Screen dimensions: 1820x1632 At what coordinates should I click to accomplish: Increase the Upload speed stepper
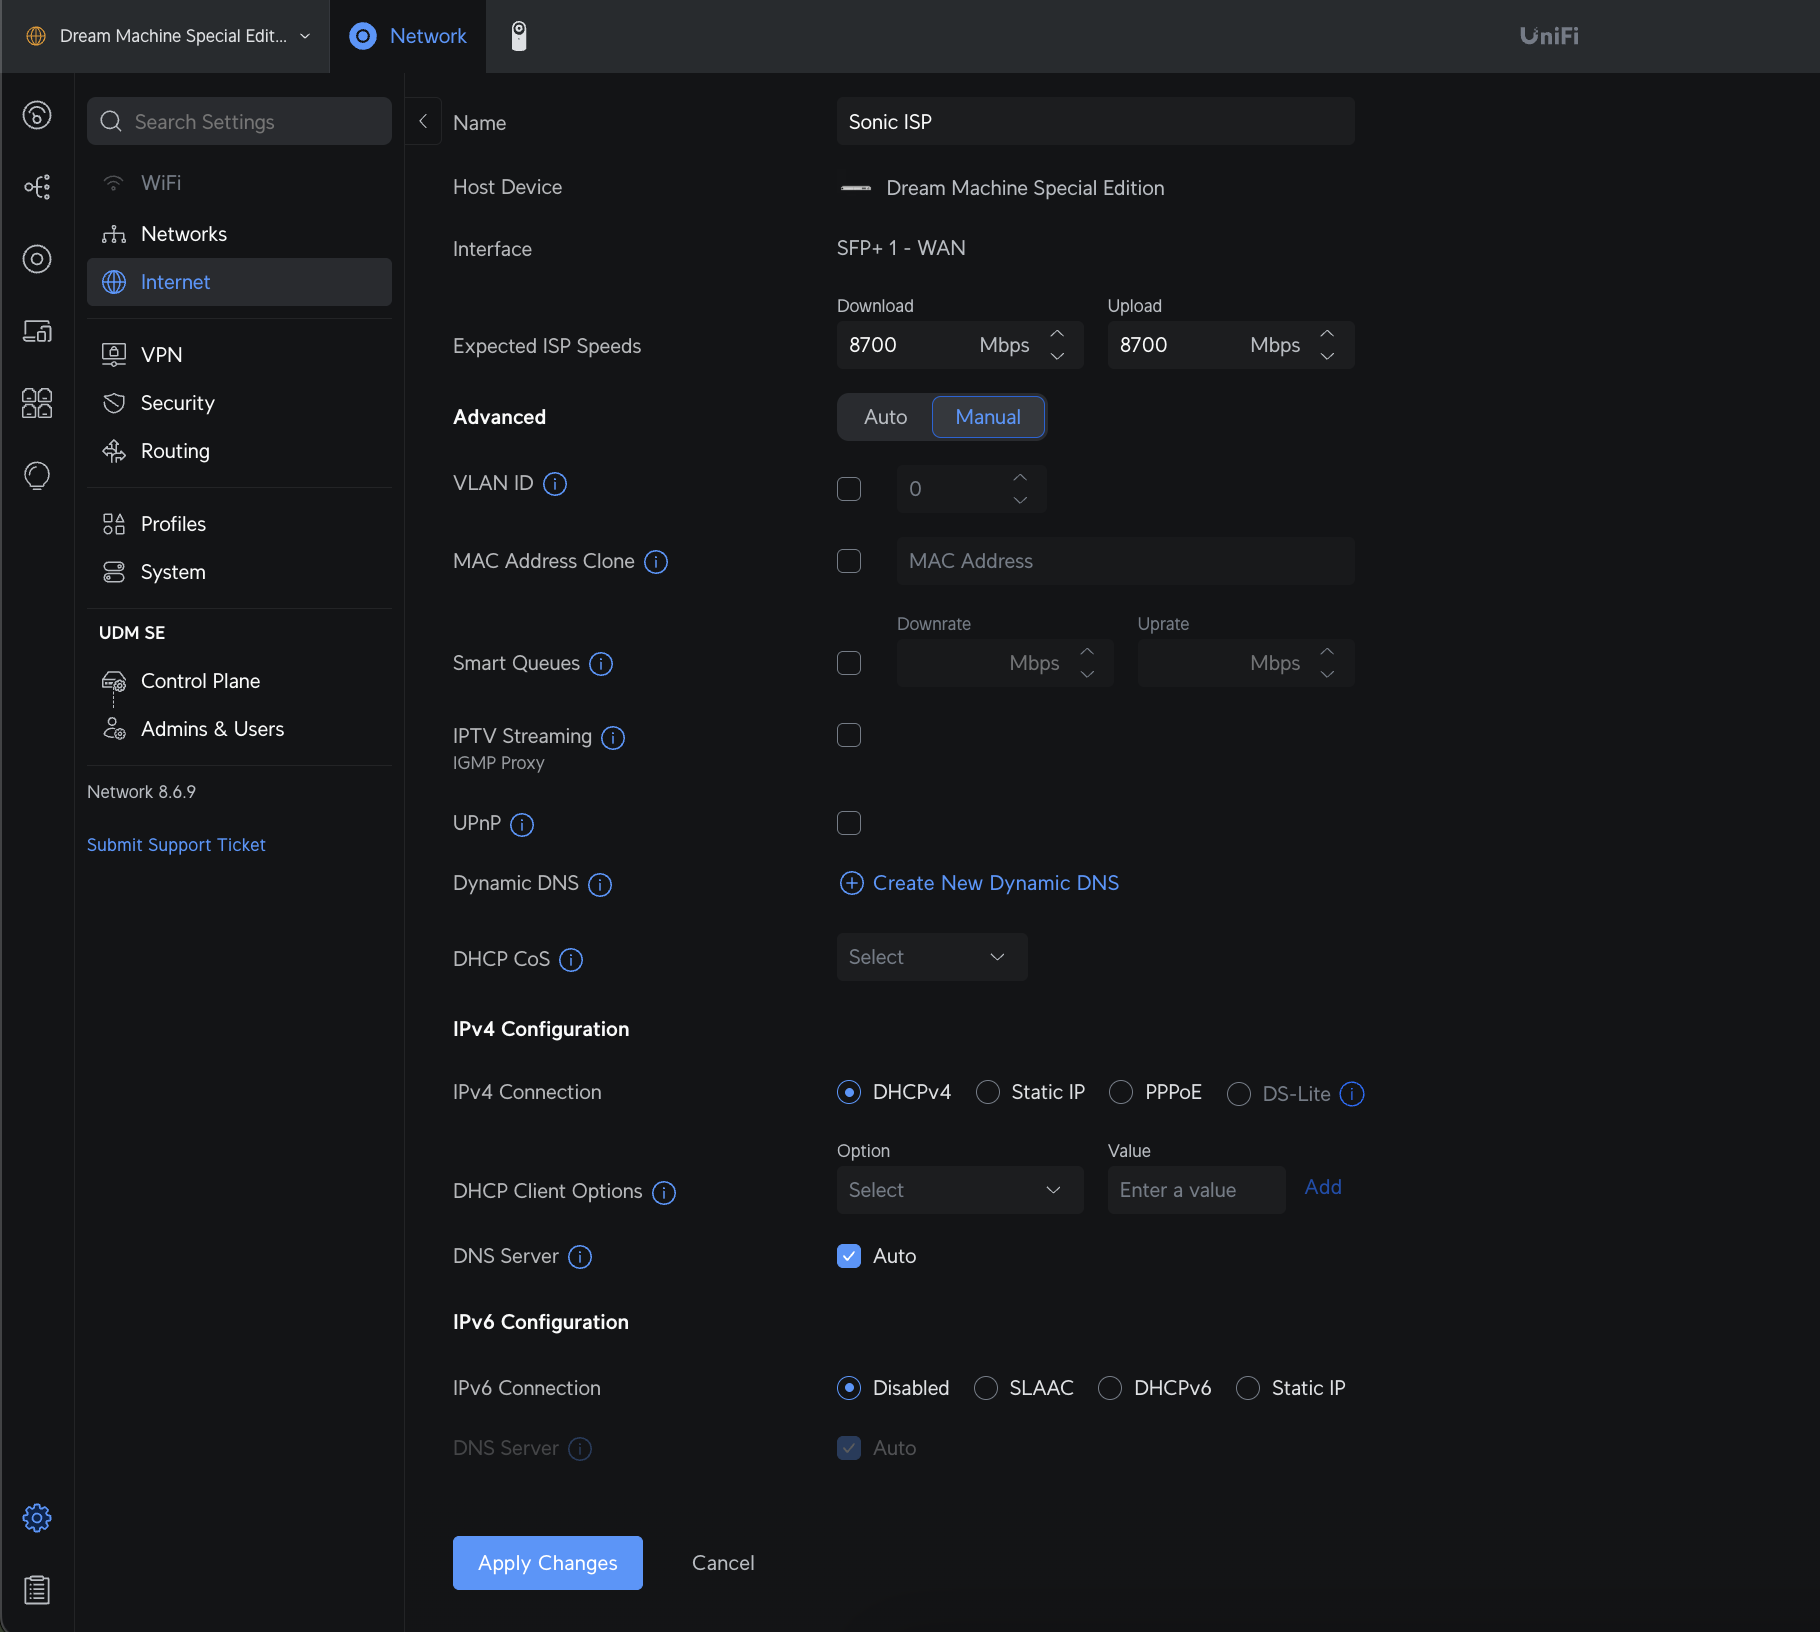1327,333
